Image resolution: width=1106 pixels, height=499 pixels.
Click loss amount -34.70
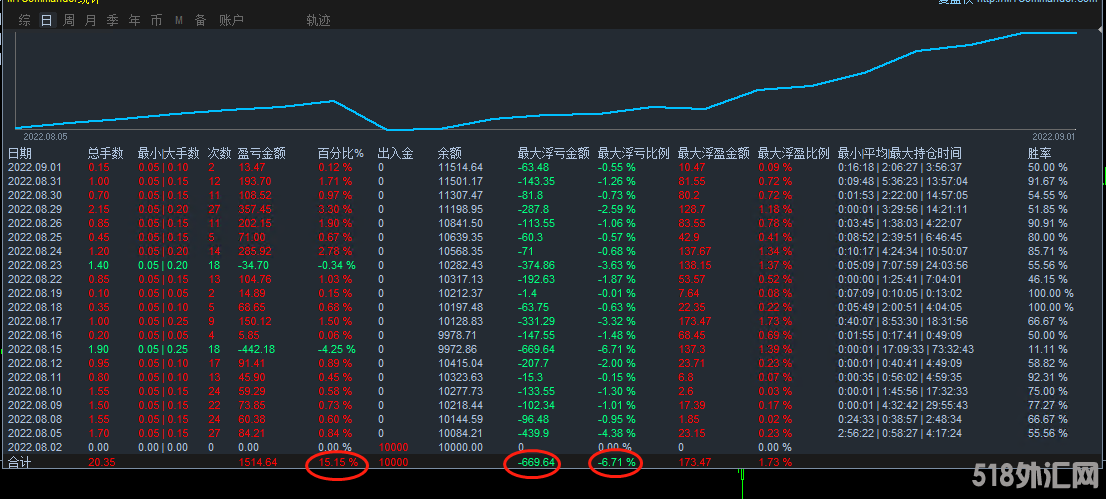click(x=253, y=265)
